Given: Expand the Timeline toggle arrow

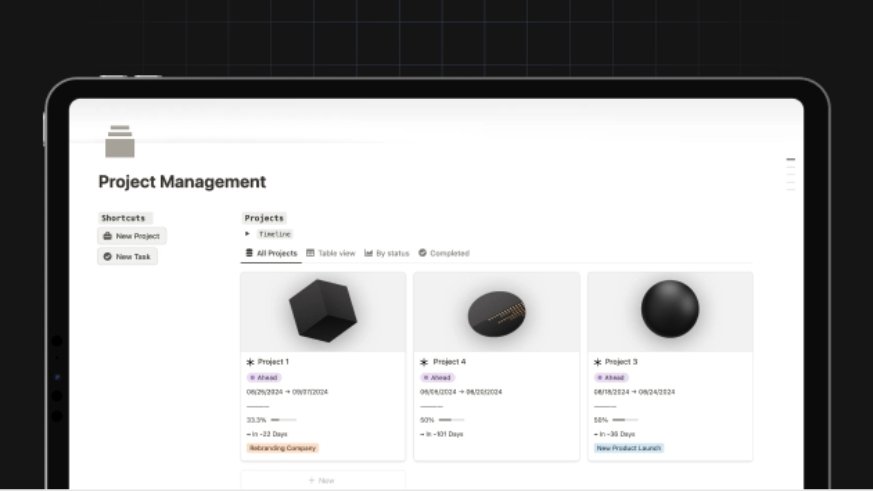Looking at the screenshot, I should tap(248, 233).
